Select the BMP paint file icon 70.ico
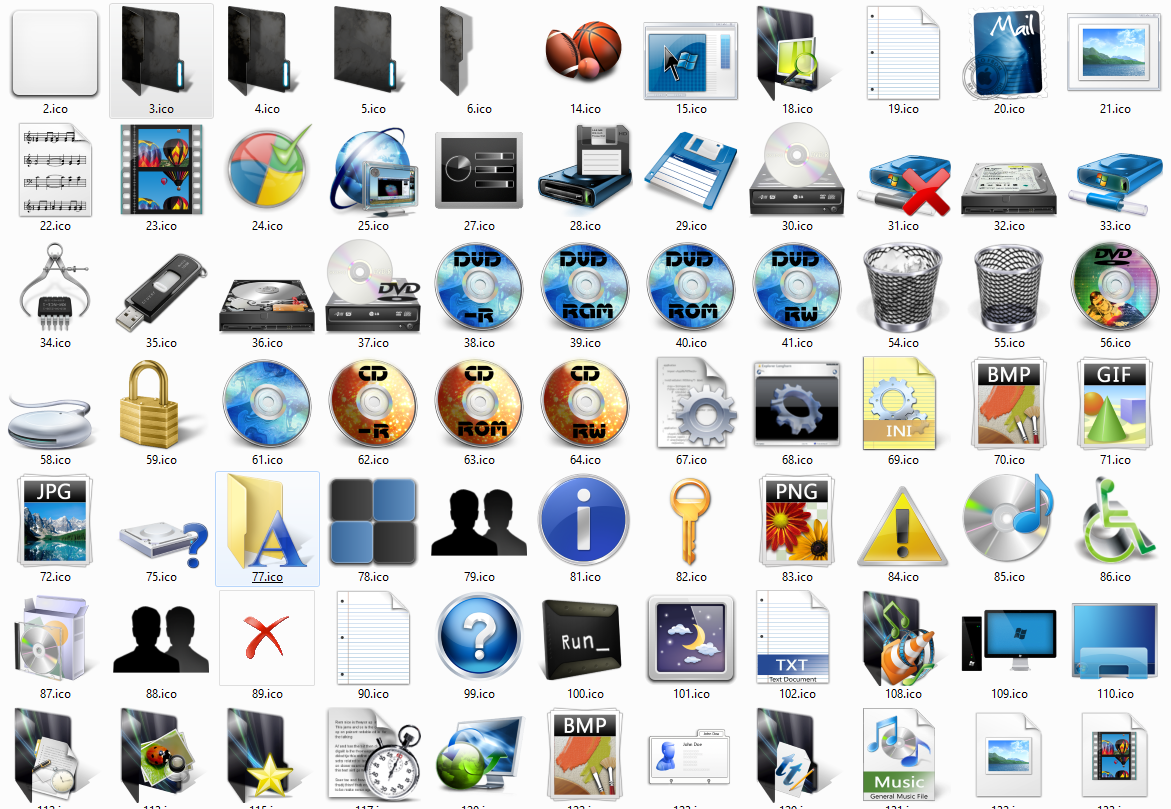The image size is (1171, 809). pos(1008,403)
